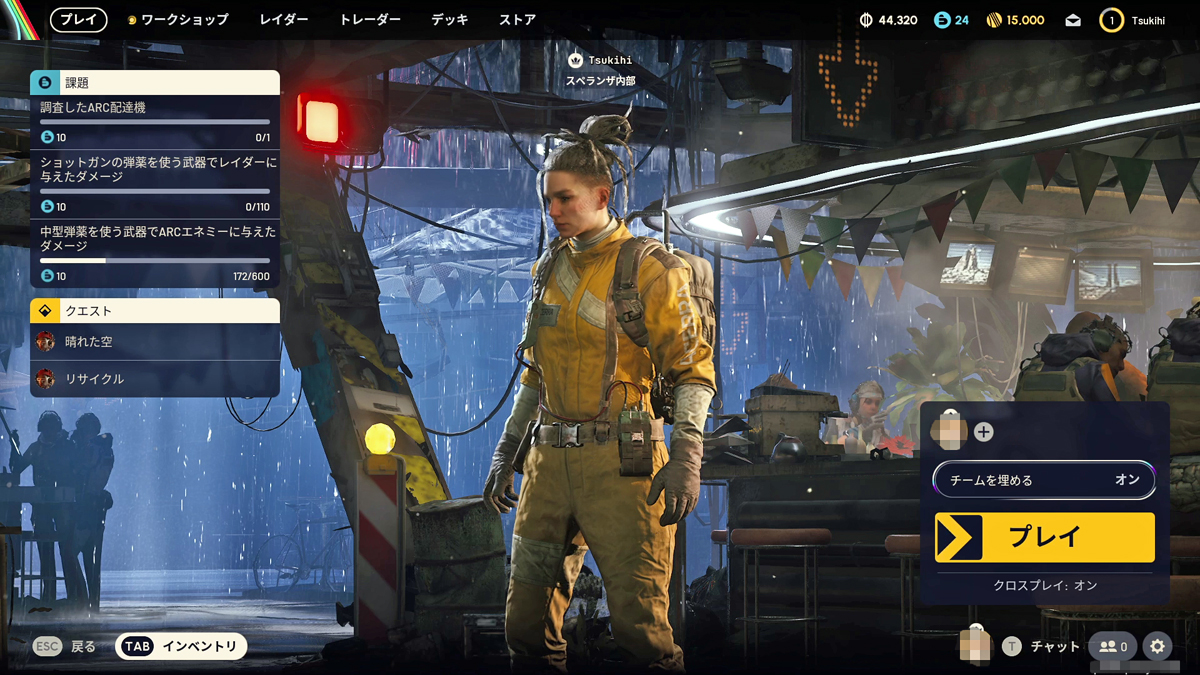The image size is (1200, 675).
Task: Switch to the トレーダー tab
Action: coord(370,20)
